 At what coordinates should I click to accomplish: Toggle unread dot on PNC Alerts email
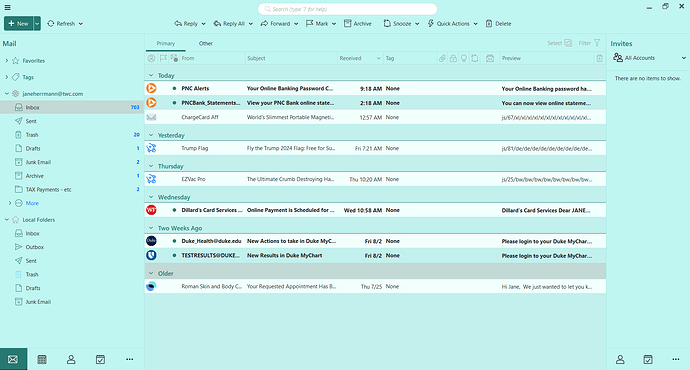(x=174, y=88)
